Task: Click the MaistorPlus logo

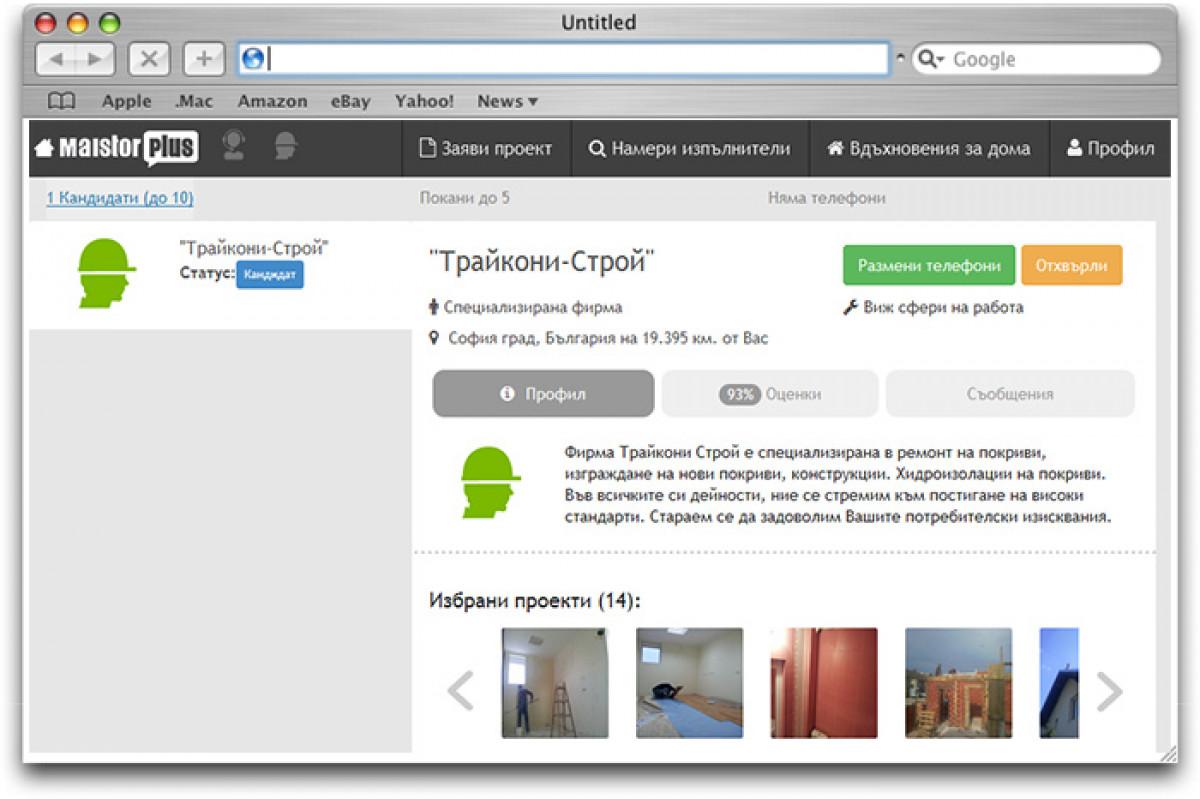Action: coord(116,149)
